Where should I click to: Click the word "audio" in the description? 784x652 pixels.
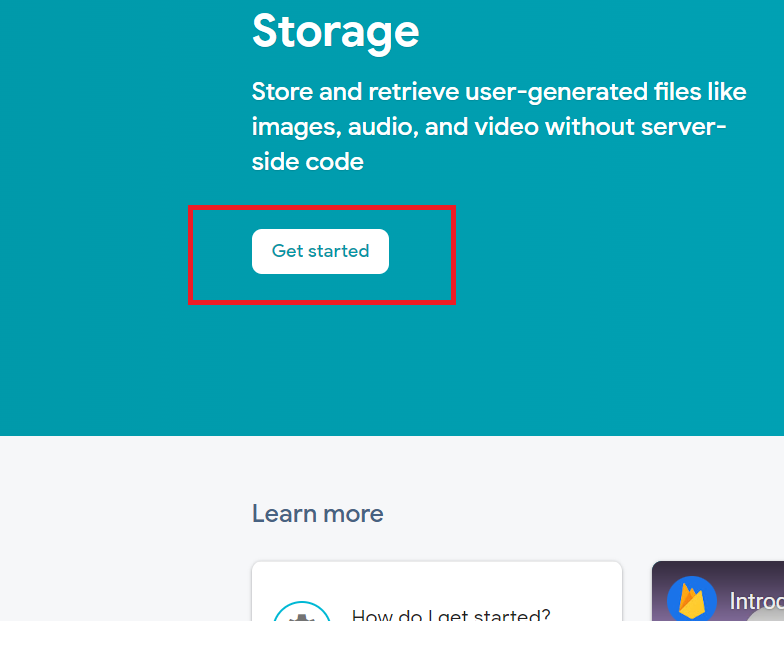click(379, 127)
